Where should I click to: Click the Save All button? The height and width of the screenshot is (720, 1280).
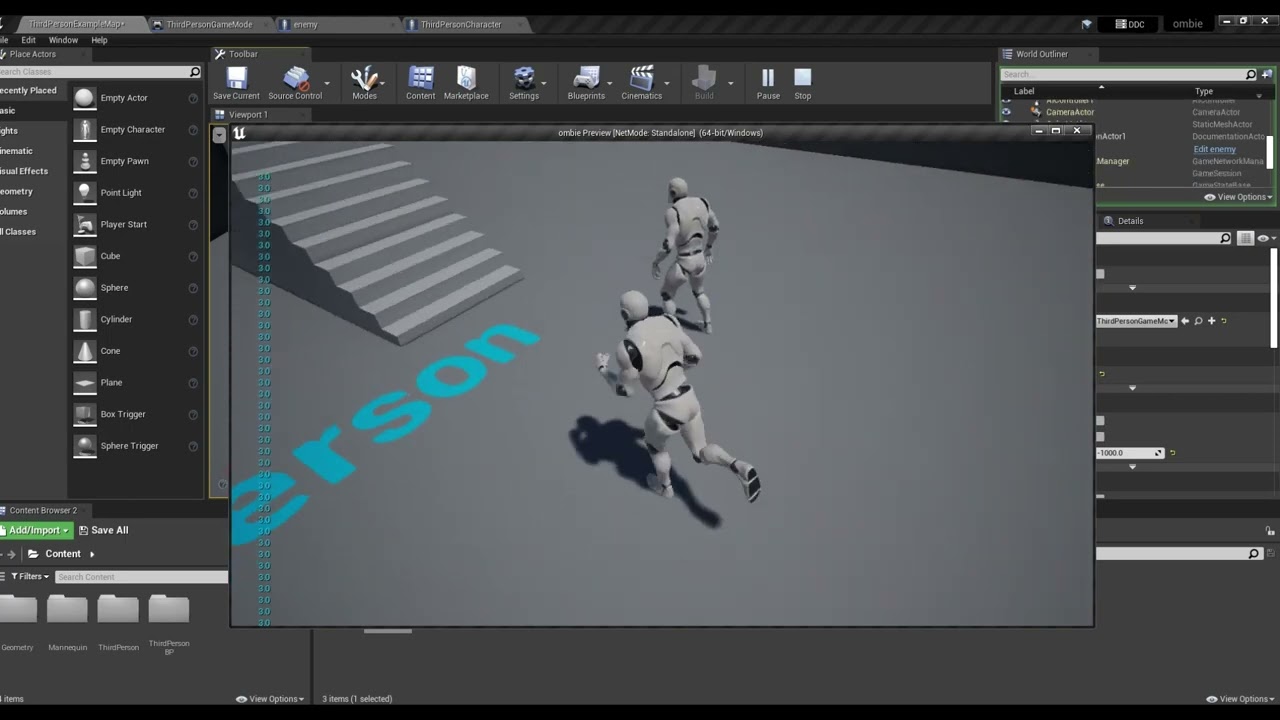click(104, 530)
